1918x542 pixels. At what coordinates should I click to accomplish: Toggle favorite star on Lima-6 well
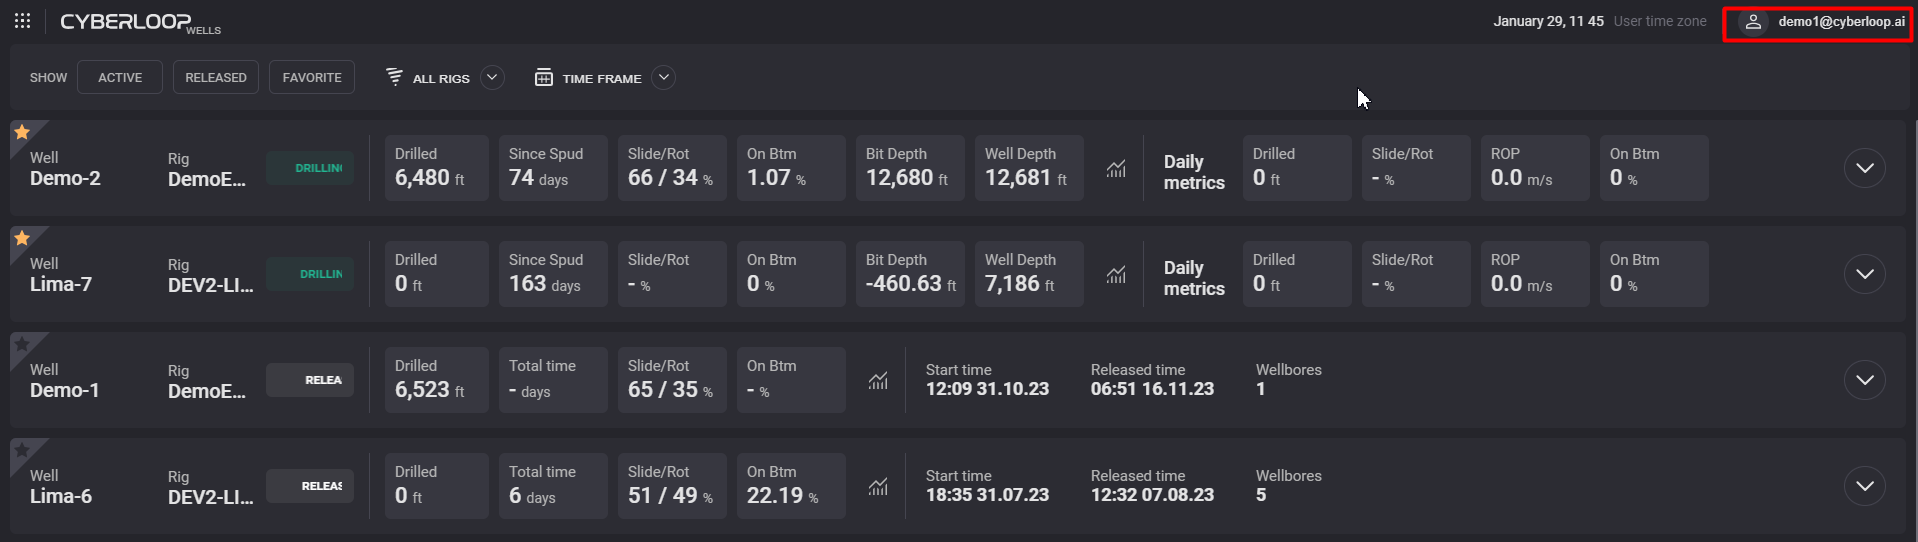click(x=22, y=450)
